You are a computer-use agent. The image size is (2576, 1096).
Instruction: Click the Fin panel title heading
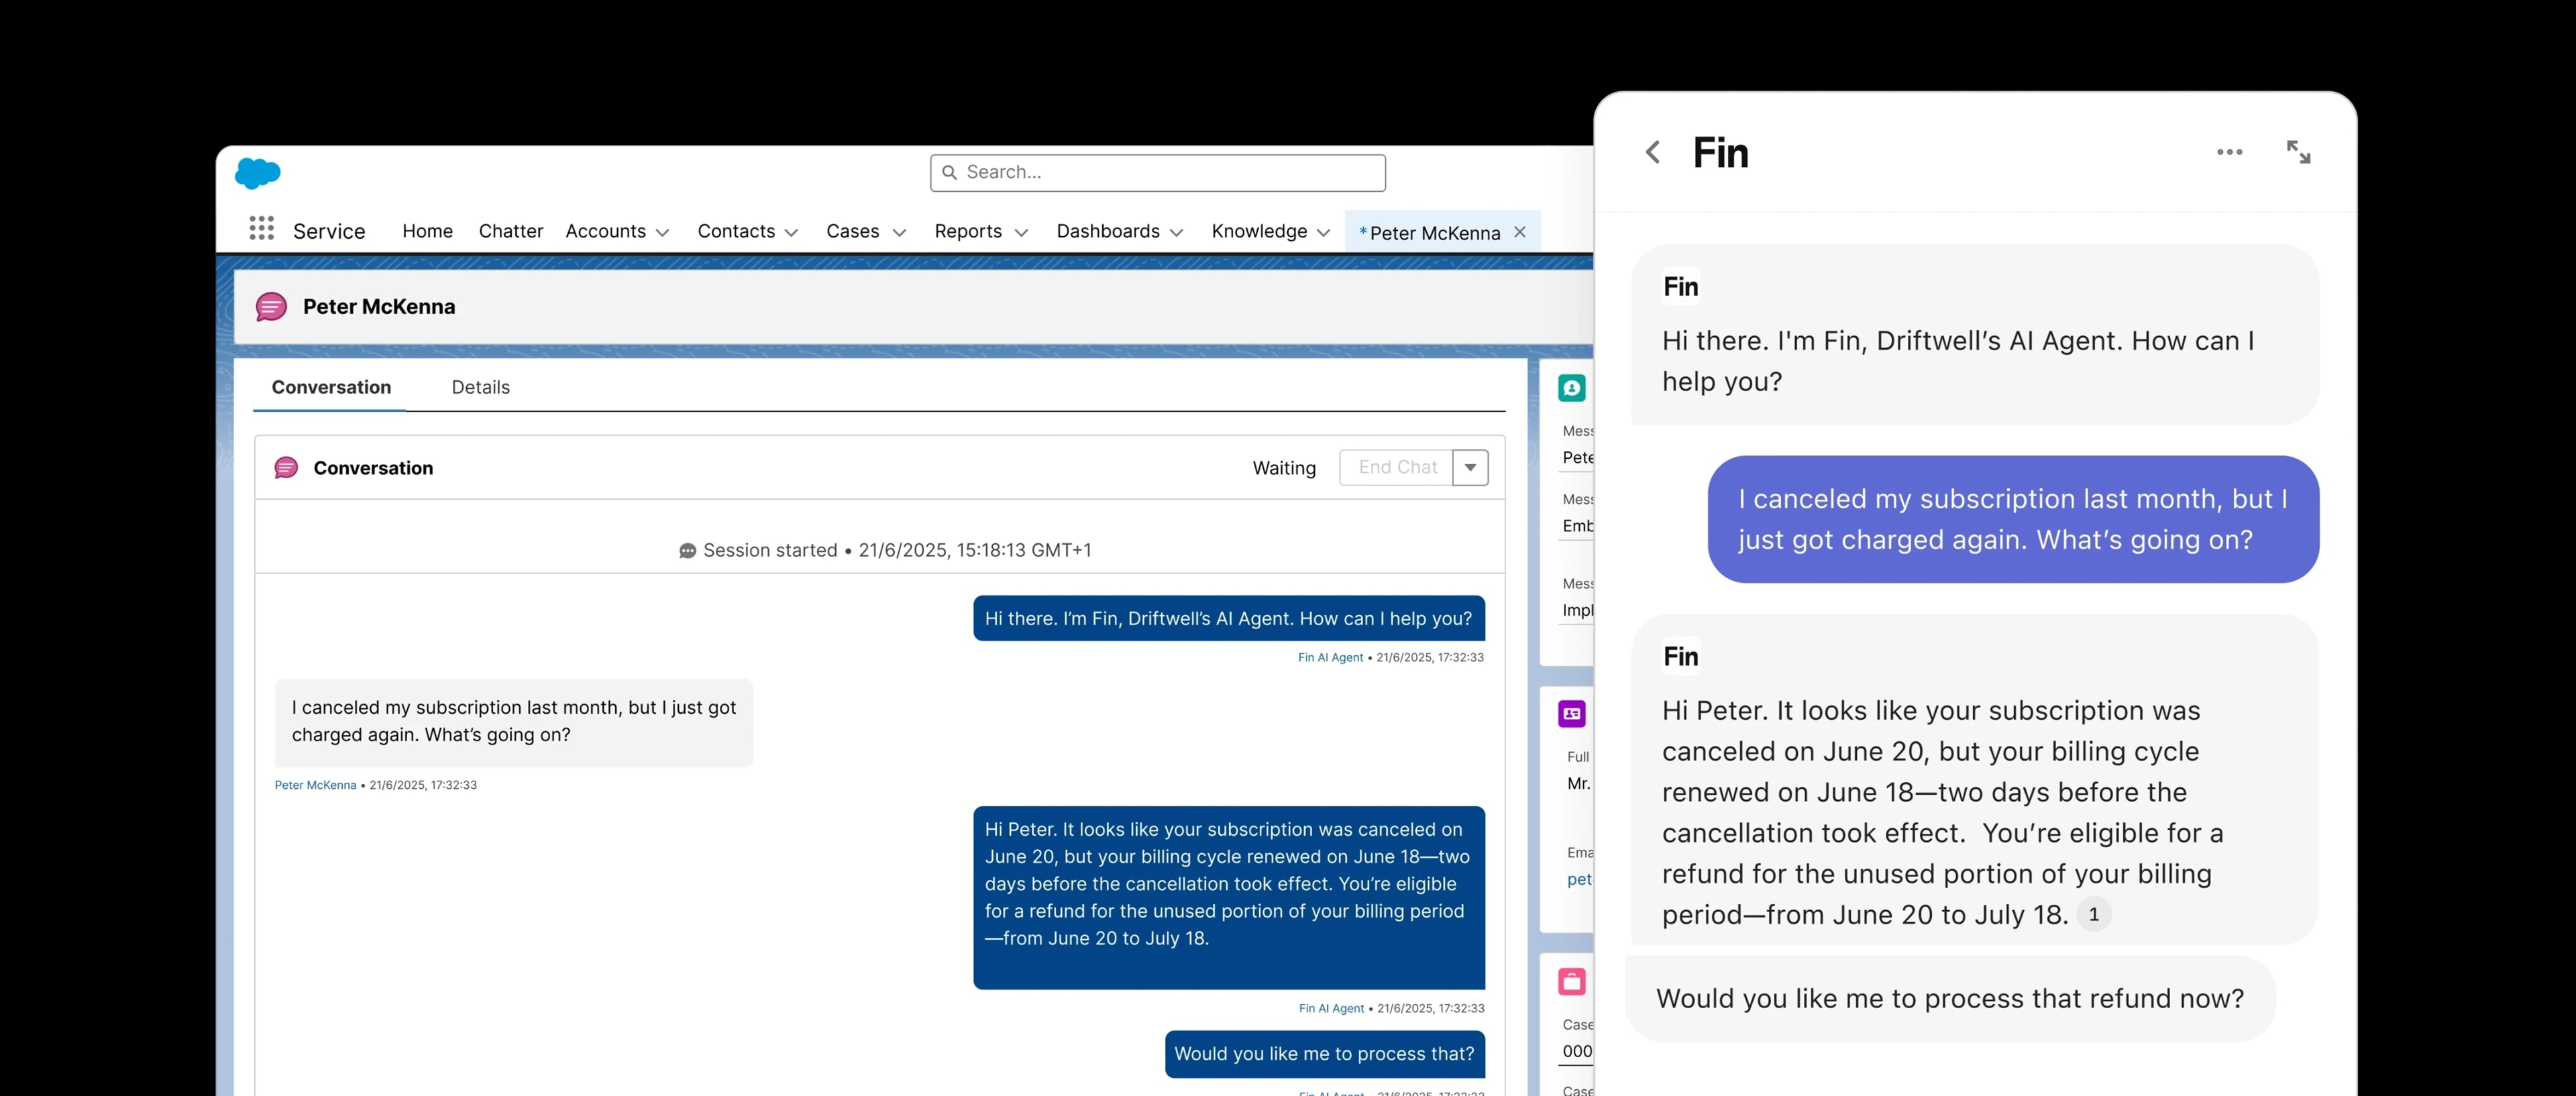[x=1721, y=153]
